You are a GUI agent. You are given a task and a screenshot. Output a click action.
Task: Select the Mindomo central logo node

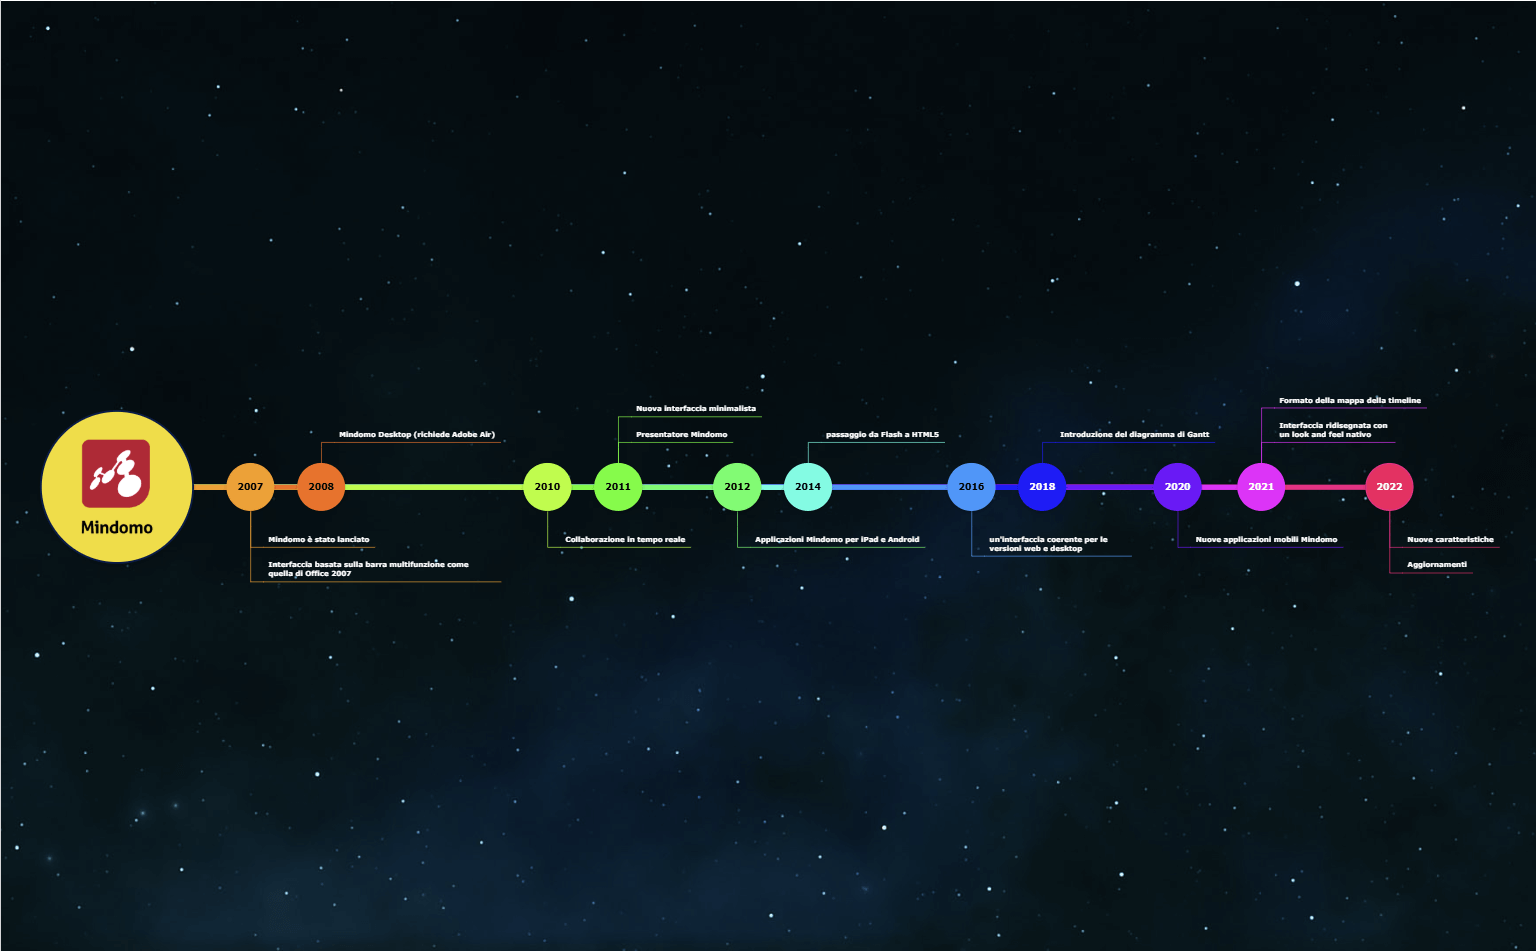[117, 487]
